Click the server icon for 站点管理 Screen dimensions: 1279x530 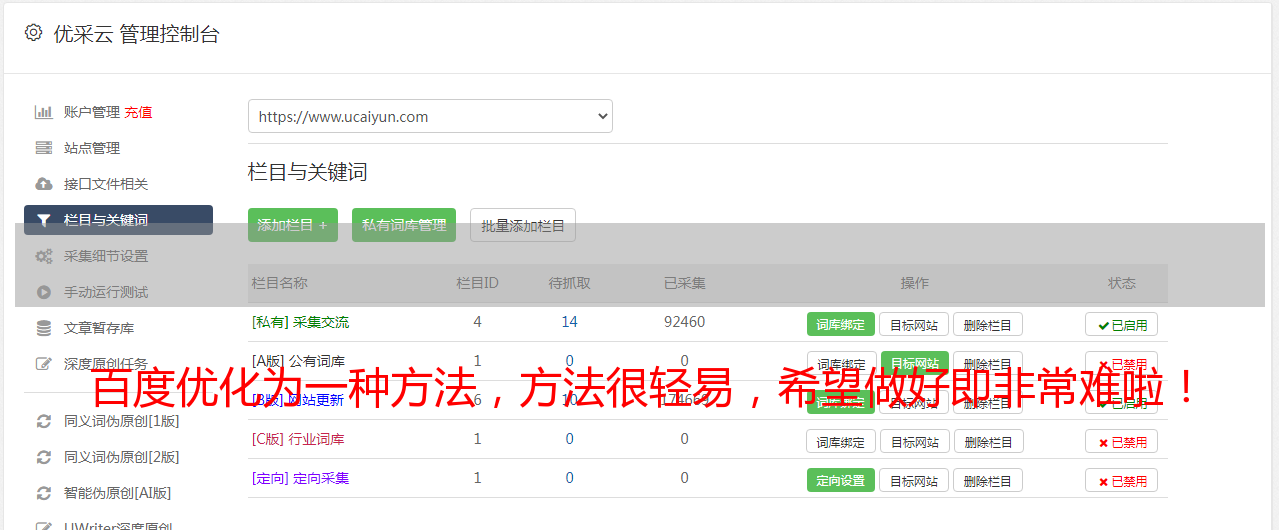click(44, 148)
